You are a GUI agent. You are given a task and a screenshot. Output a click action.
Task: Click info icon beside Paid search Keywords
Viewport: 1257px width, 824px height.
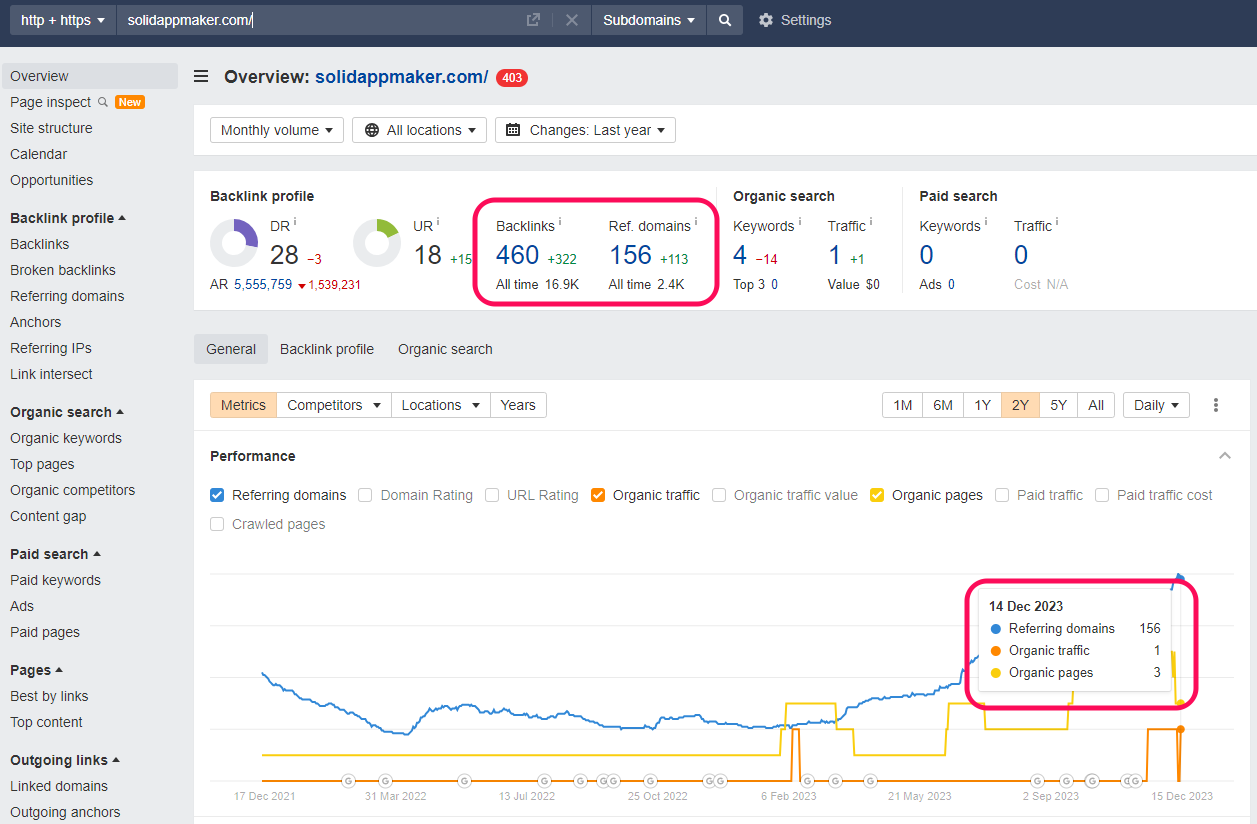tap(986, 222)
